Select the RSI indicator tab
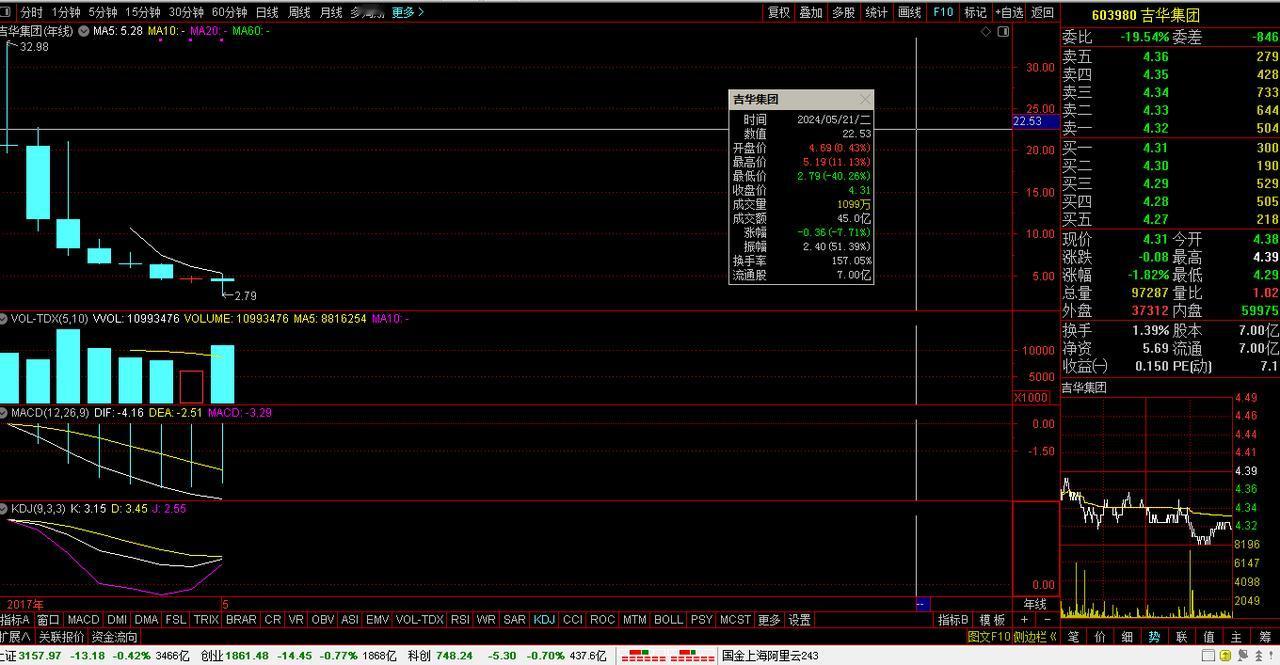 [x=460, y=620]
